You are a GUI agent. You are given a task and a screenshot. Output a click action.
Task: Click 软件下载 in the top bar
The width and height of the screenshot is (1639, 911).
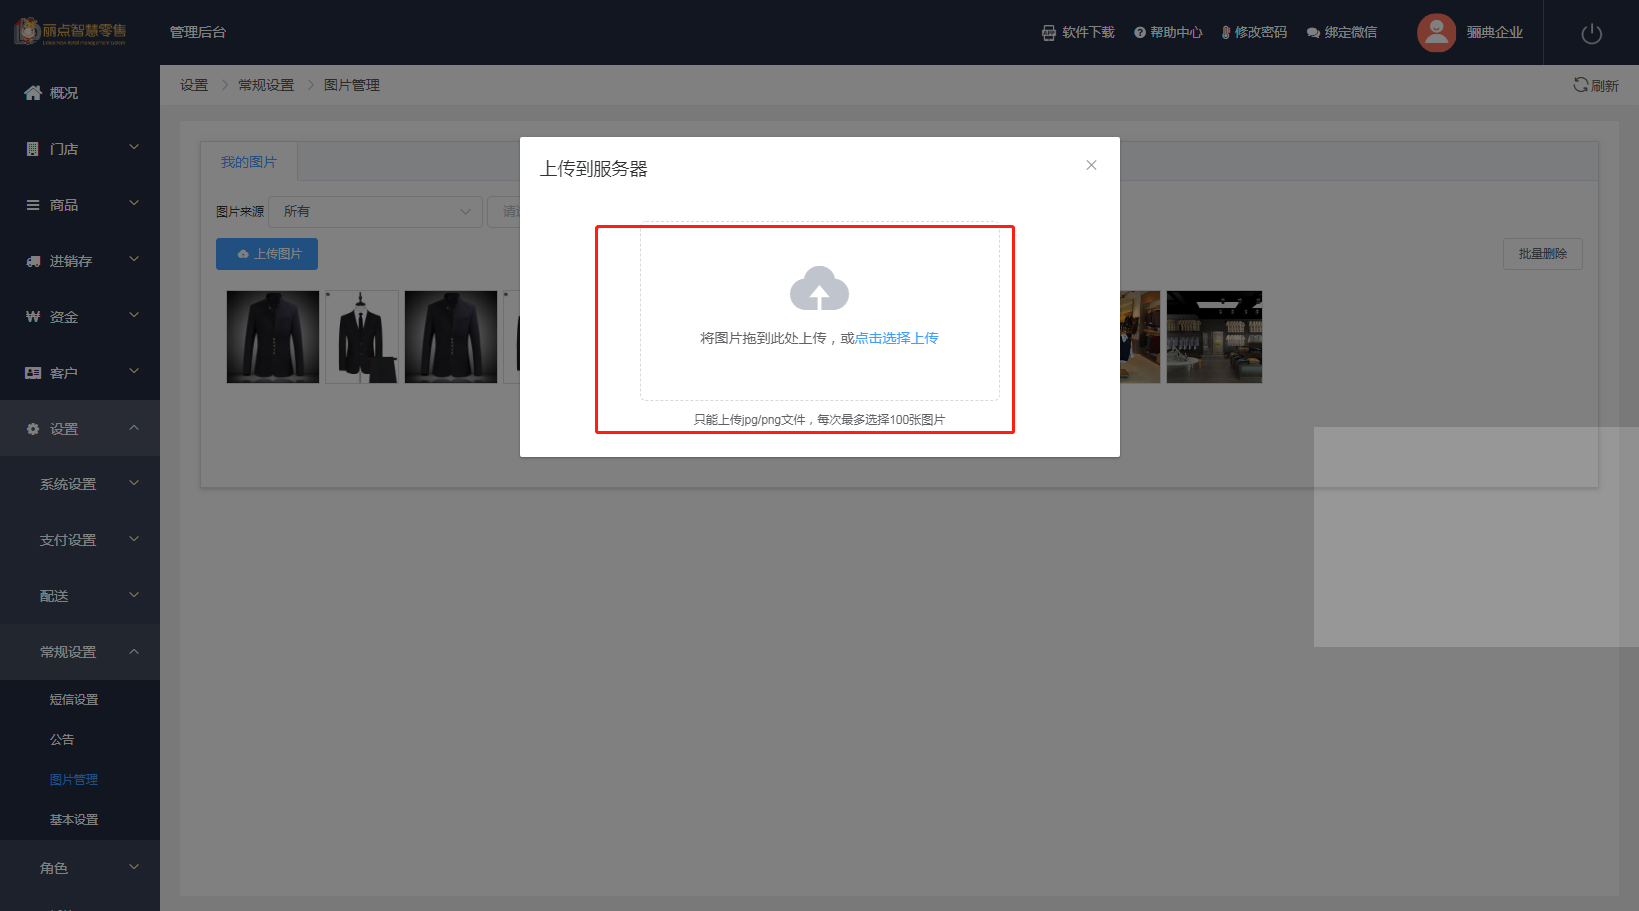(x=1078, y=32)
